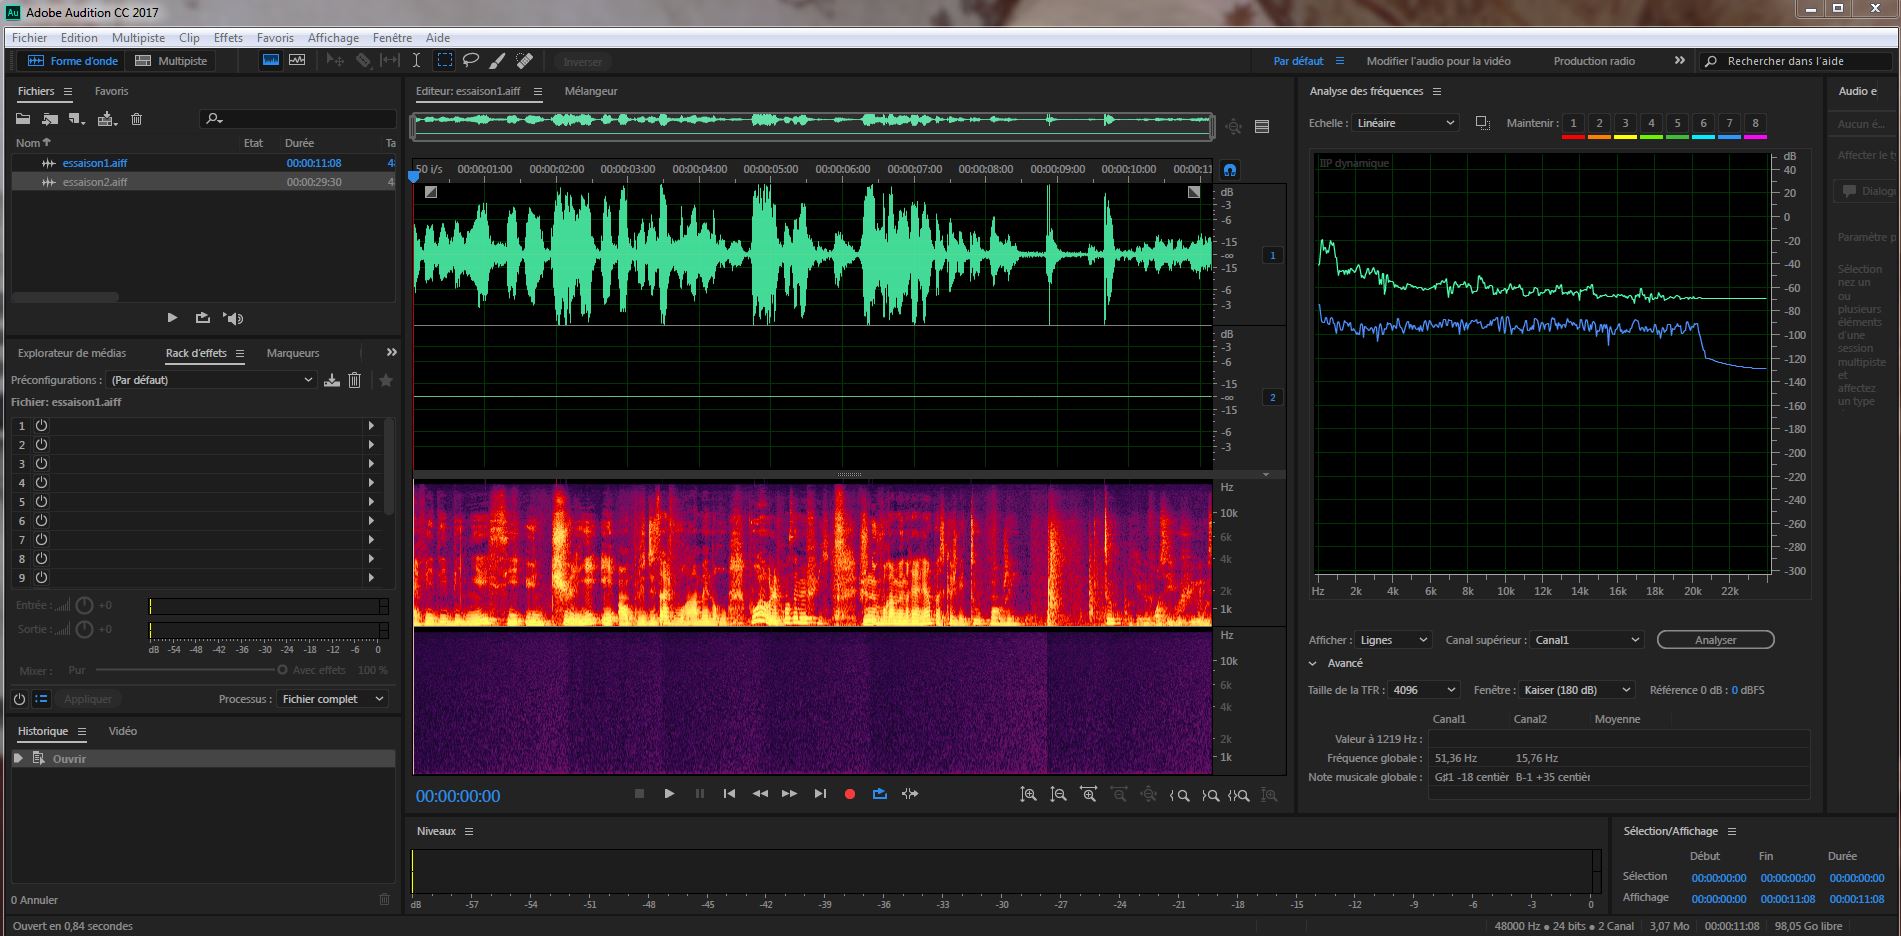Toggle the effects rack main power button
This screenshot has height=936, width=1901.
pos(19,699)
